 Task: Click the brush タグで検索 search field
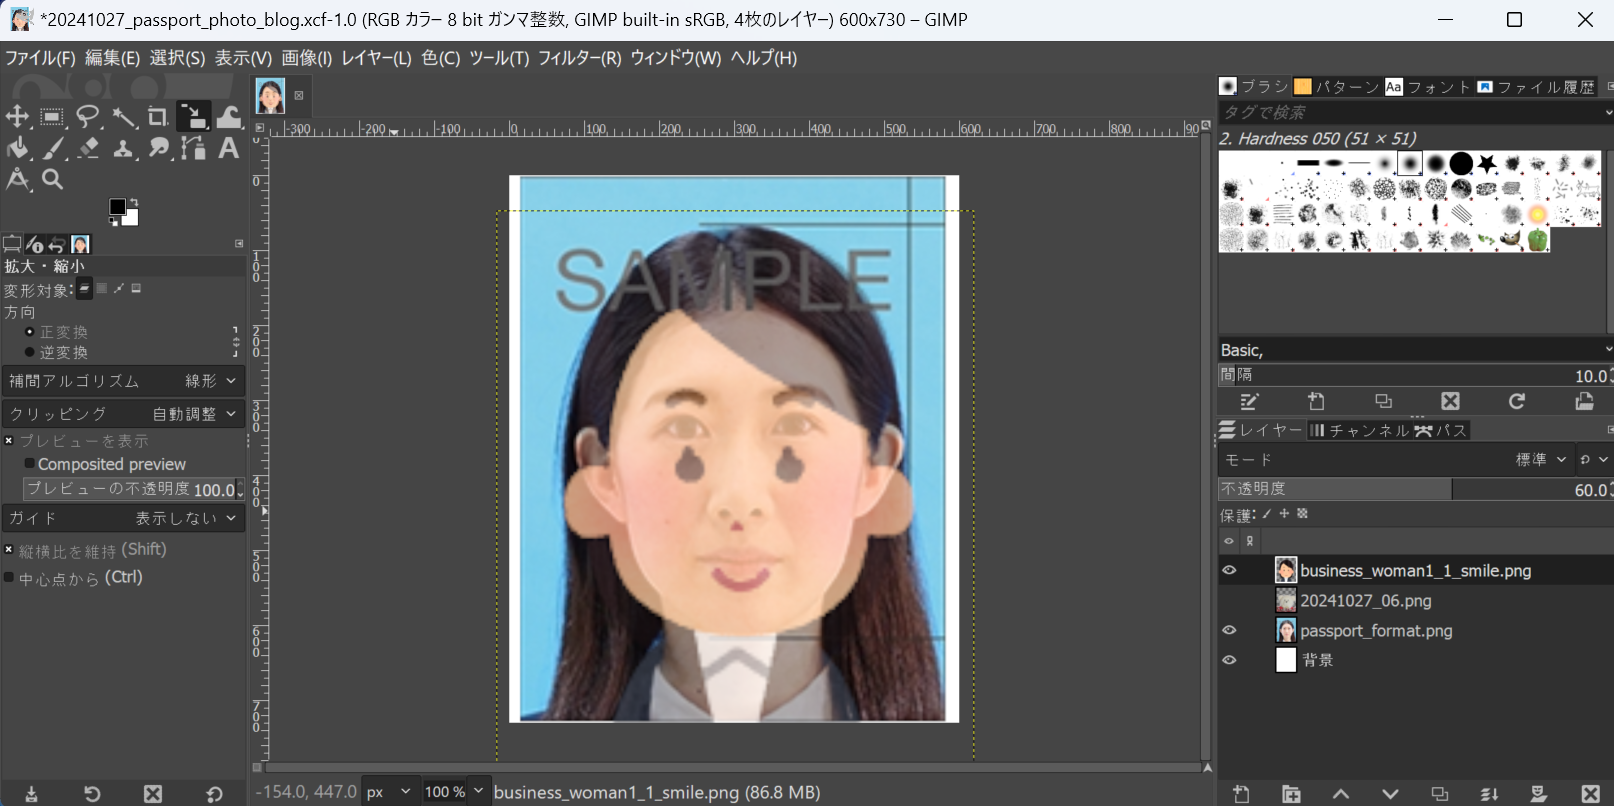pos(1408,112)
